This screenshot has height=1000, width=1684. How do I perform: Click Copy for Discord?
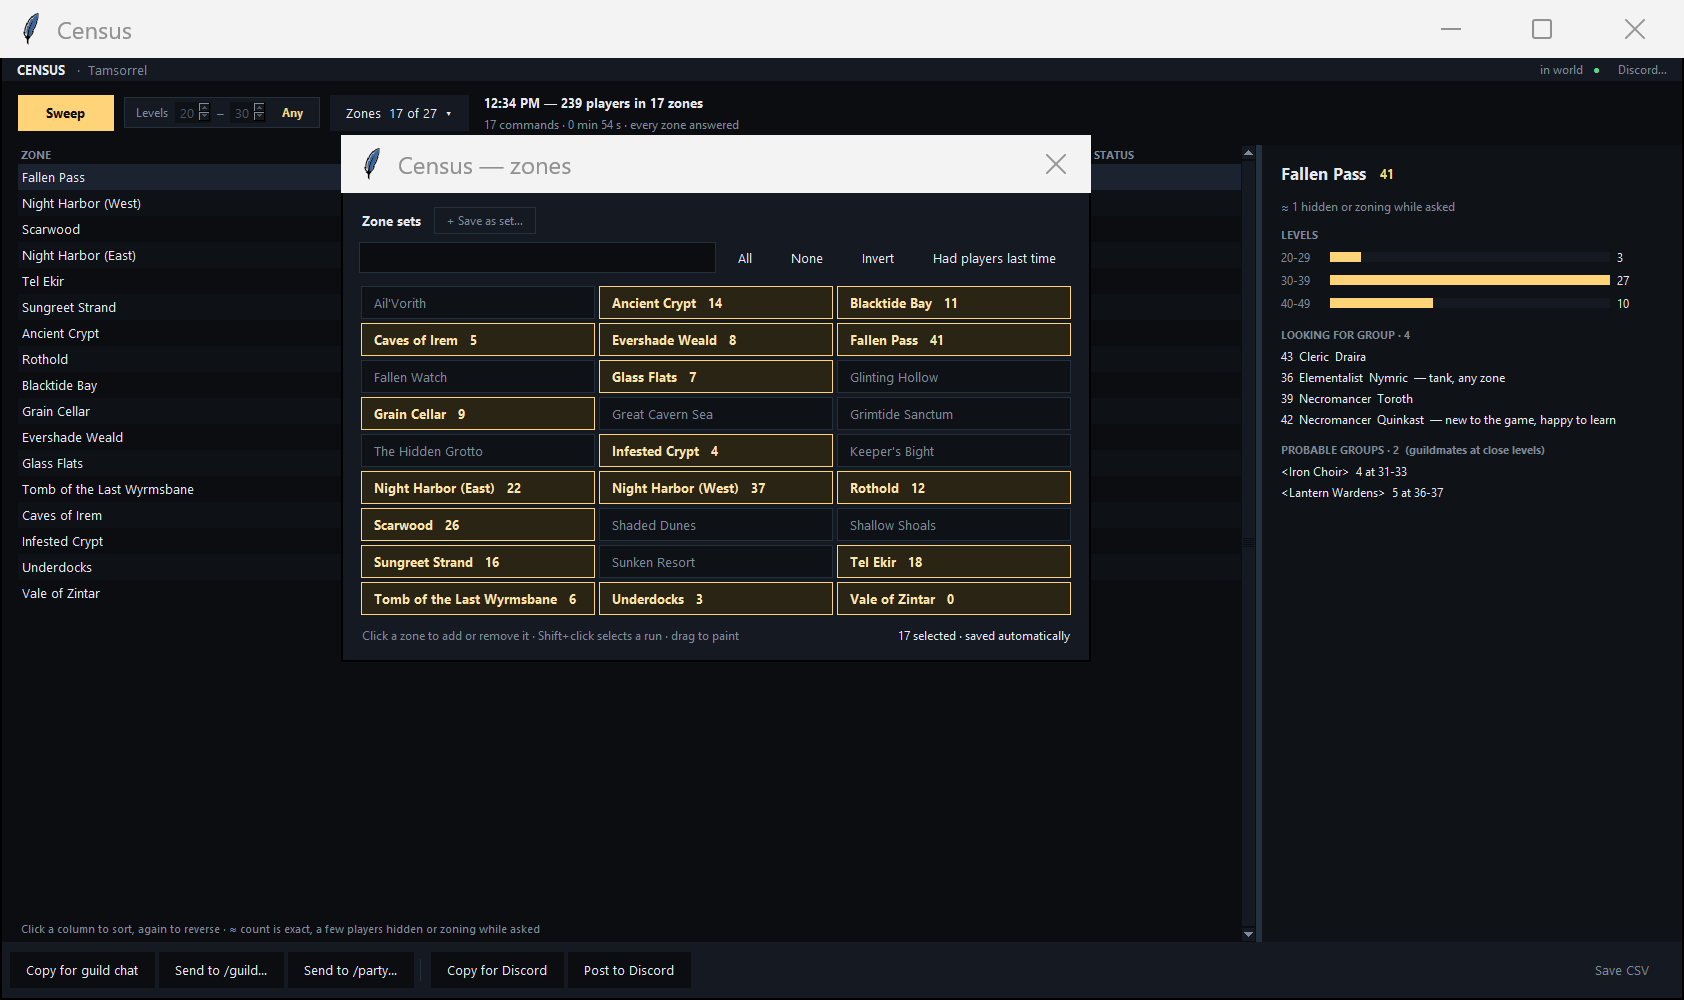click(x=497, y=970)
